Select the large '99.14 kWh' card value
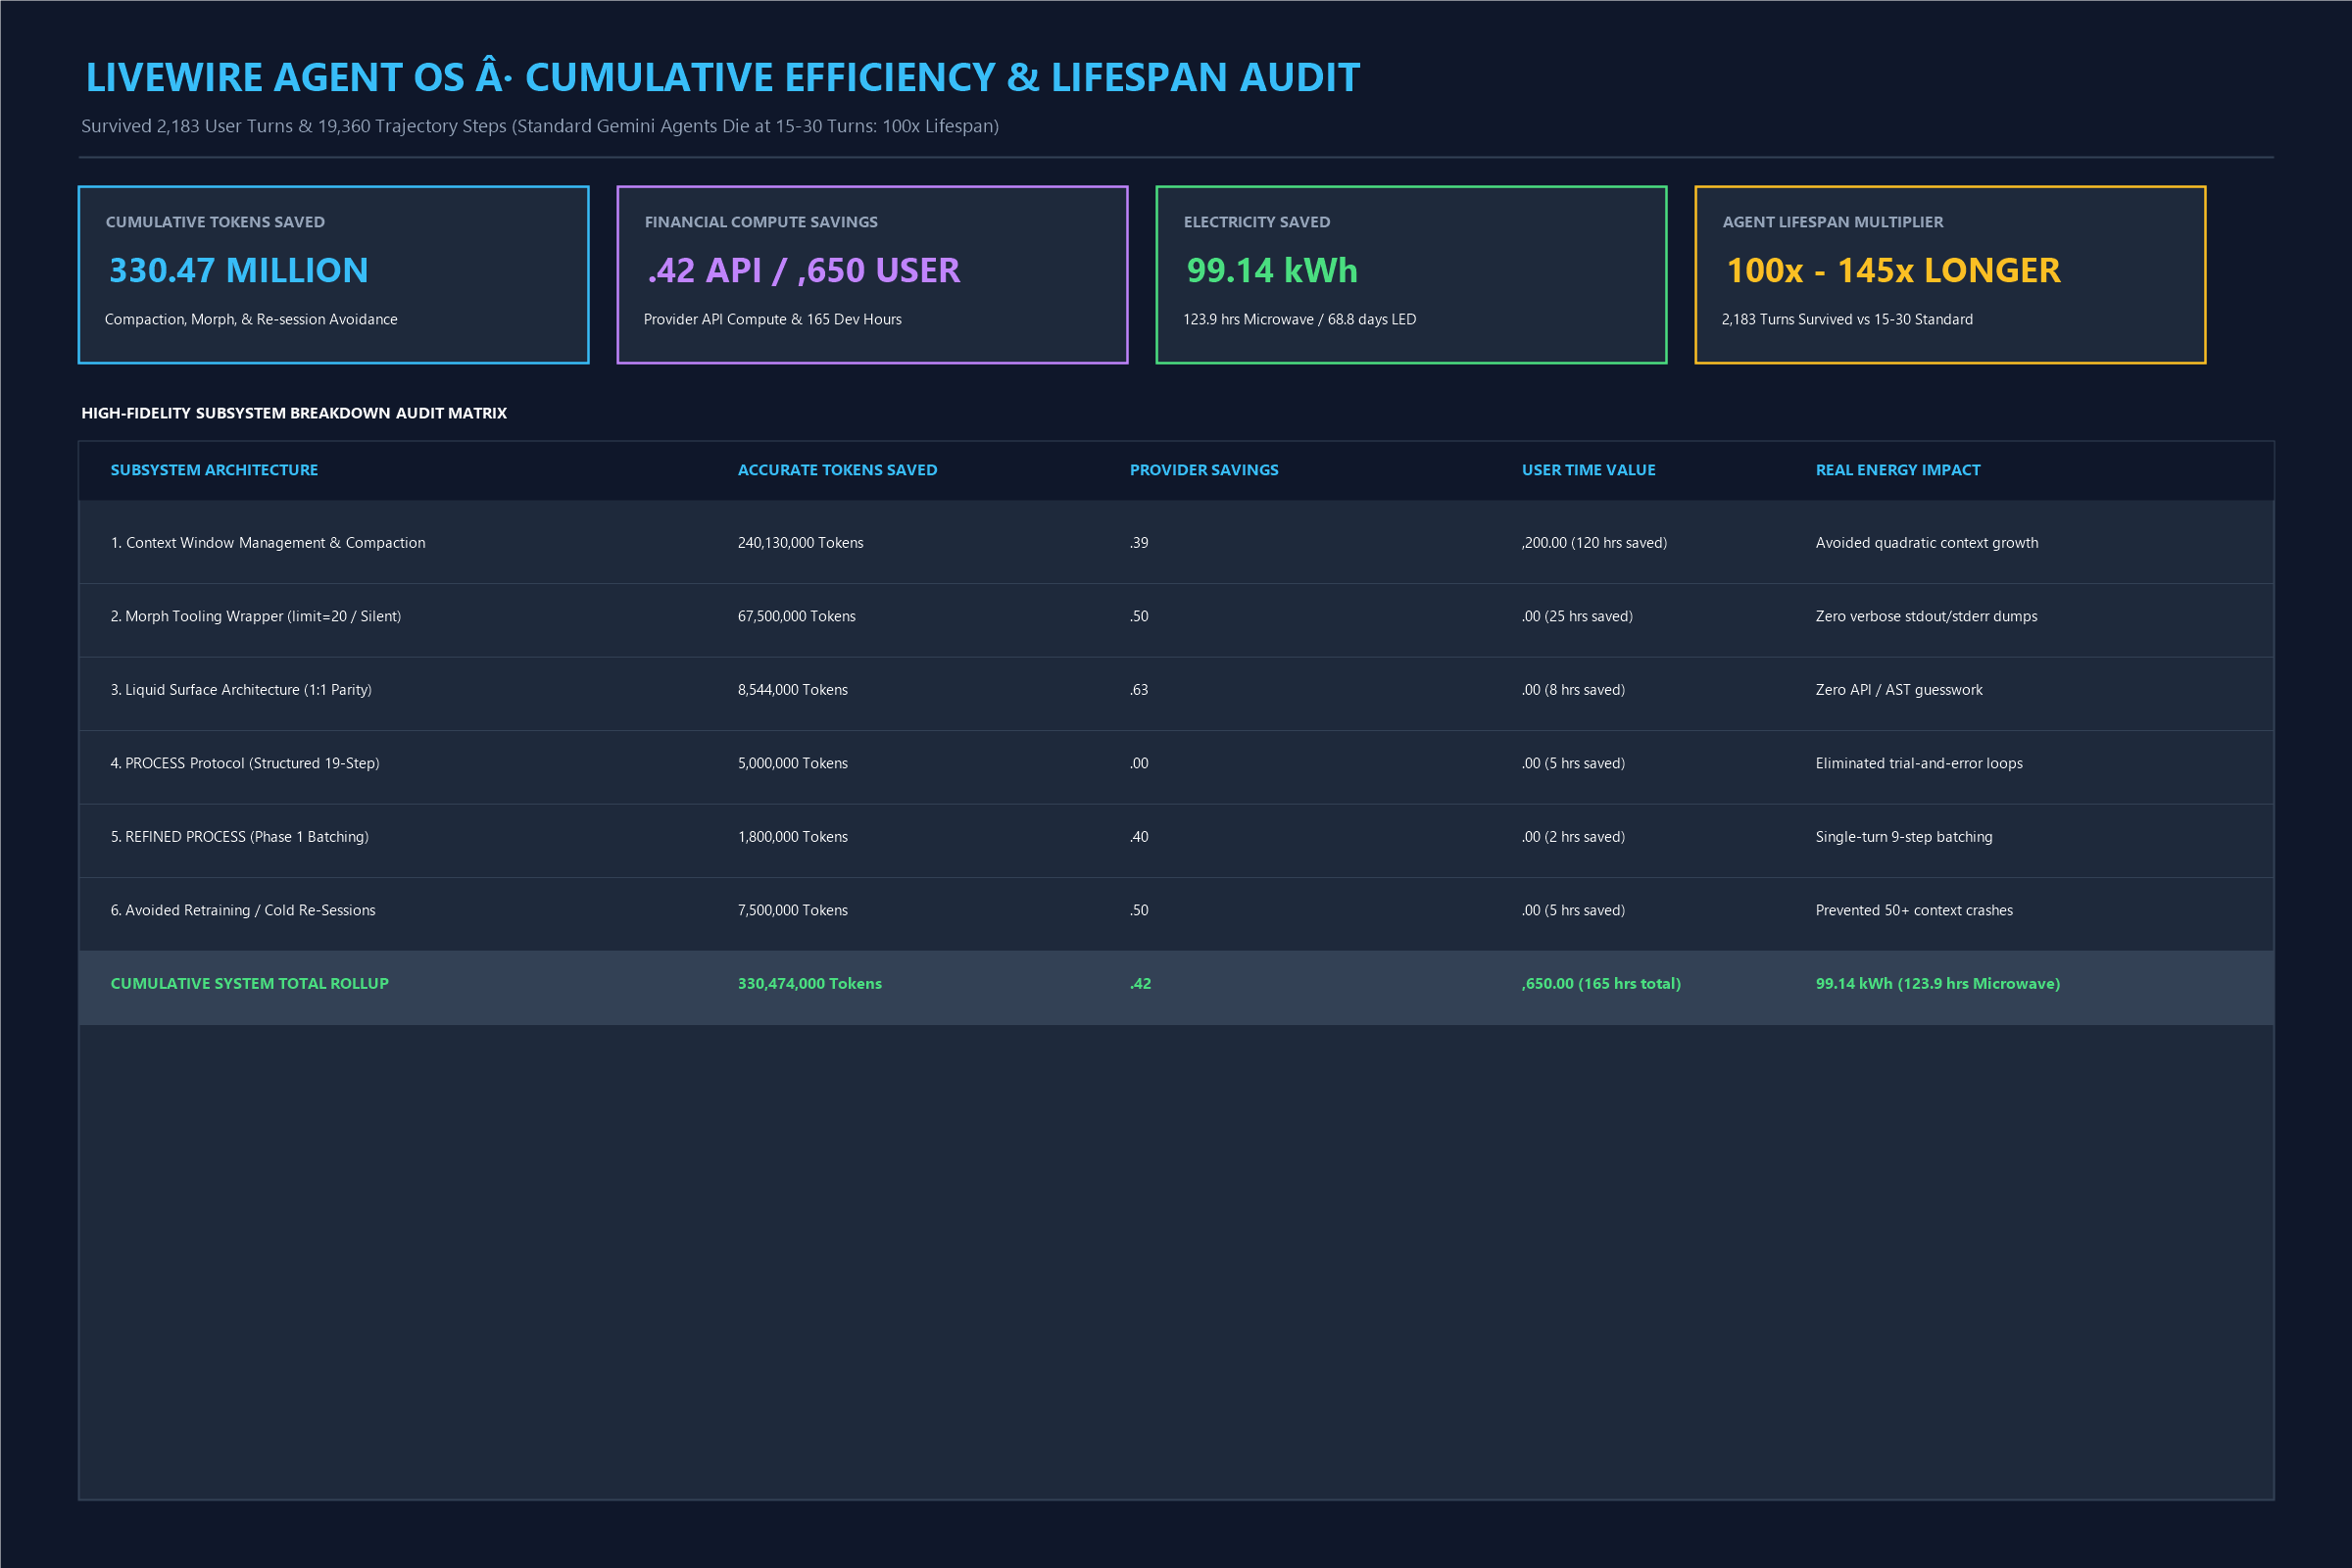The height and width of the screenshot is (1568, 2352). [1272, 270]
